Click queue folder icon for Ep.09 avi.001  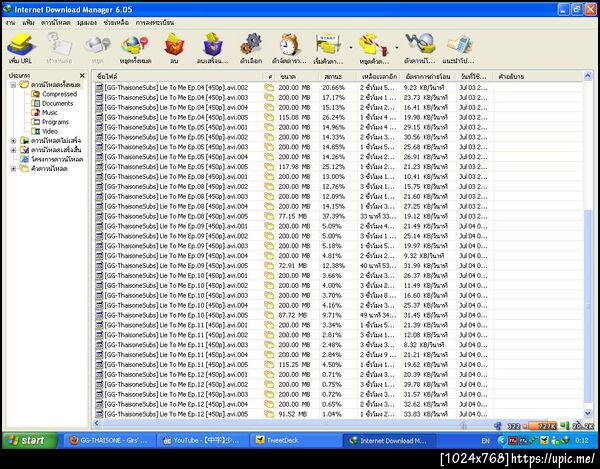[269, 226]
